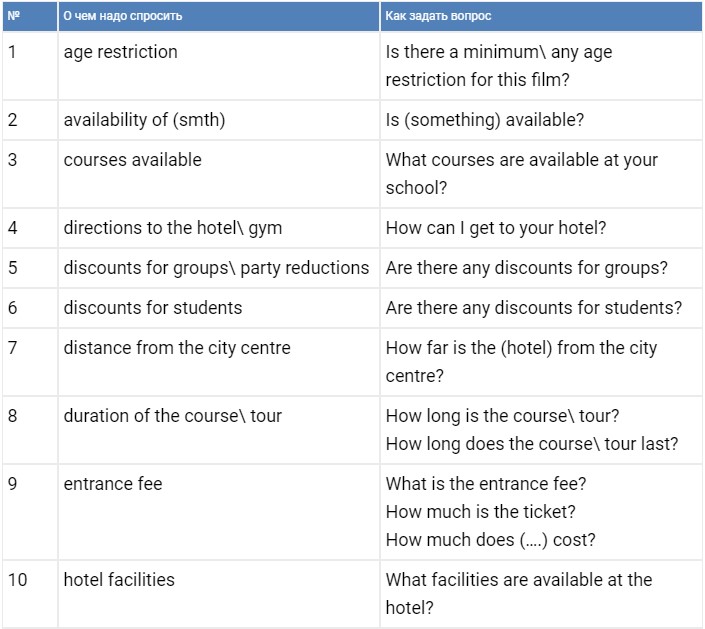Select 'duration of the course\ tour' cell
This screenshot has height=629, width=705.
(x=219, y=430)
